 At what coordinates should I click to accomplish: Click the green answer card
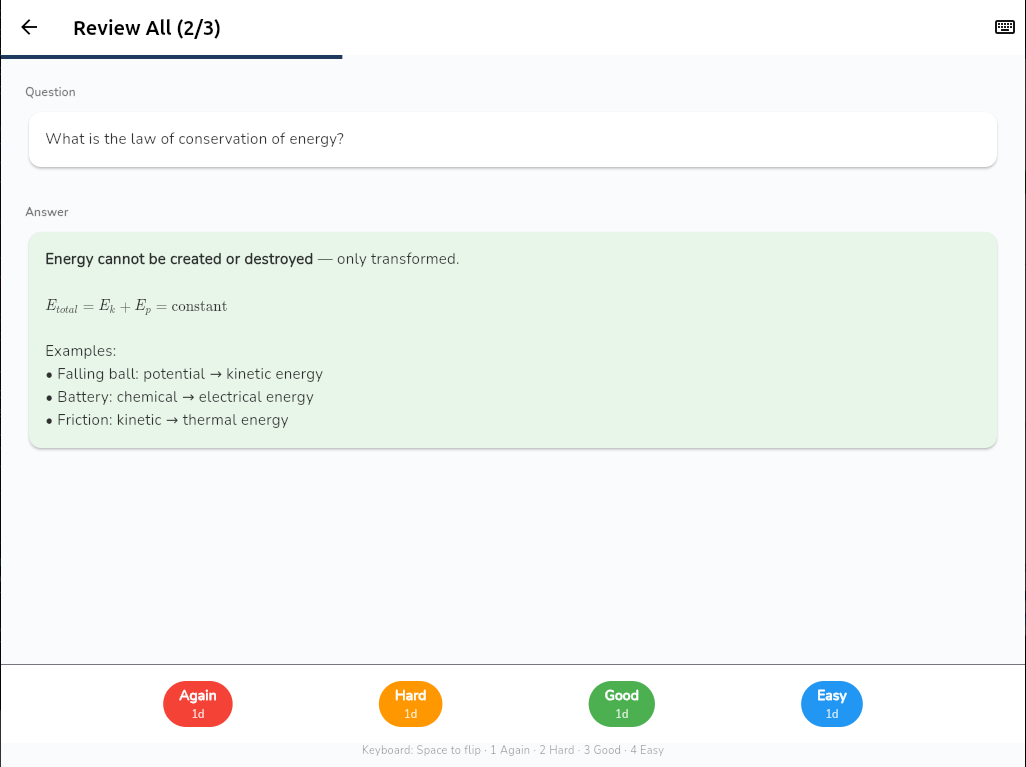point(513,340)
